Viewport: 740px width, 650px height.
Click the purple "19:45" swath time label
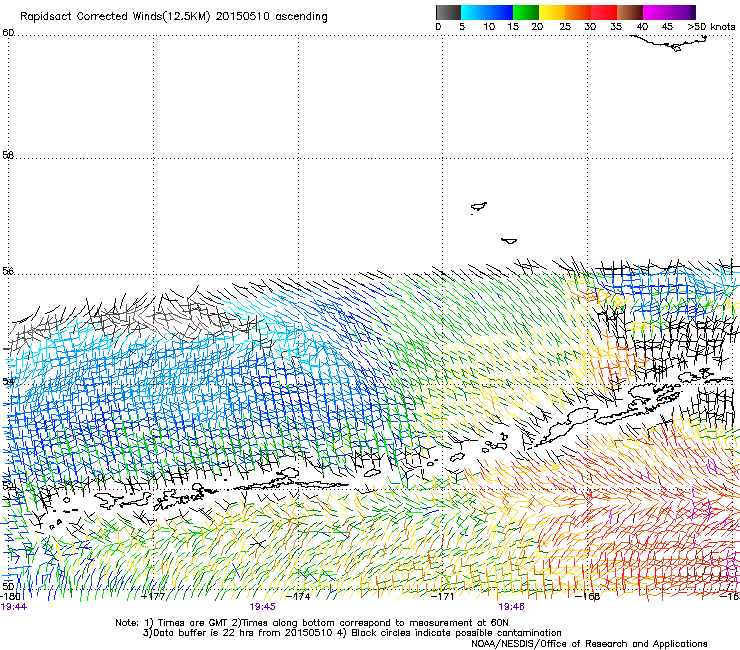click(262, 607)
